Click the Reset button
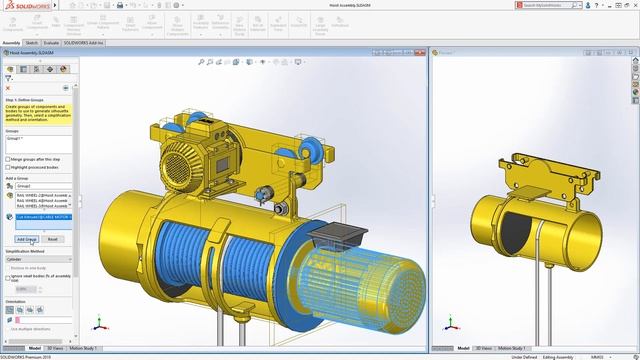Image resolution: width=640 pixels, height=360 pixels. [x=53, y=239]
